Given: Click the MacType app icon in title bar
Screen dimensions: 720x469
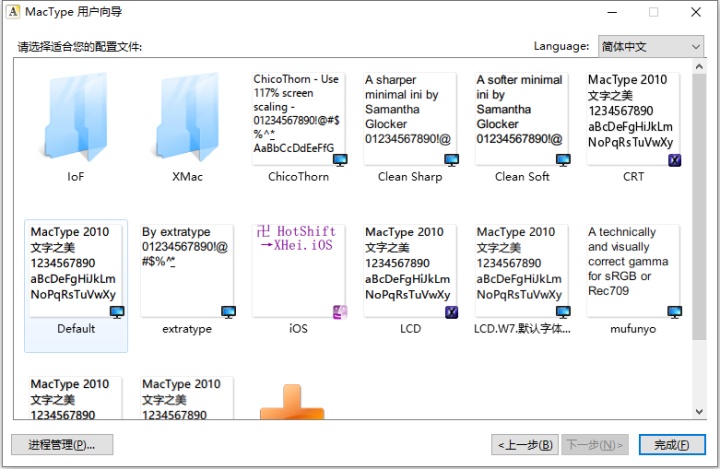Looking at the screenshot, I should 13,11.
